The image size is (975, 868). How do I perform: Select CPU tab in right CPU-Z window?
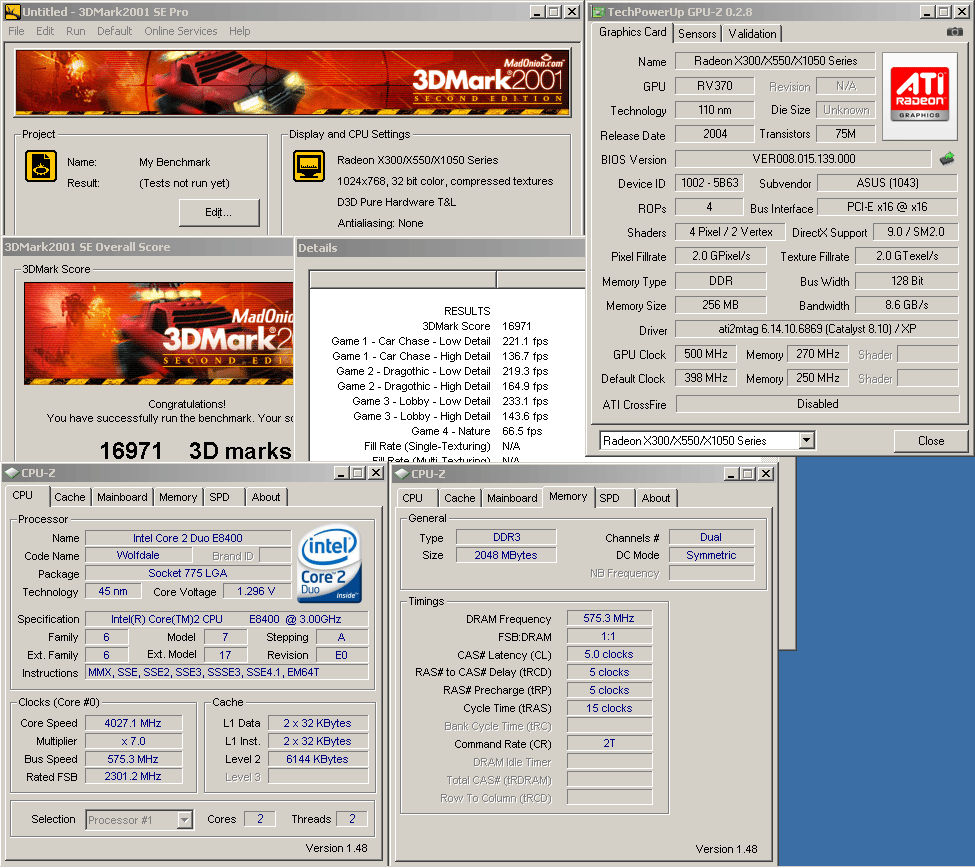pos(412,498)
